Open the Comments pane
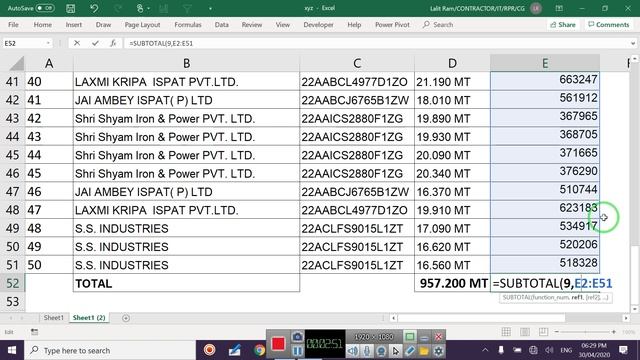The height and width of the screenshot is (360, 640). (609, 24)
